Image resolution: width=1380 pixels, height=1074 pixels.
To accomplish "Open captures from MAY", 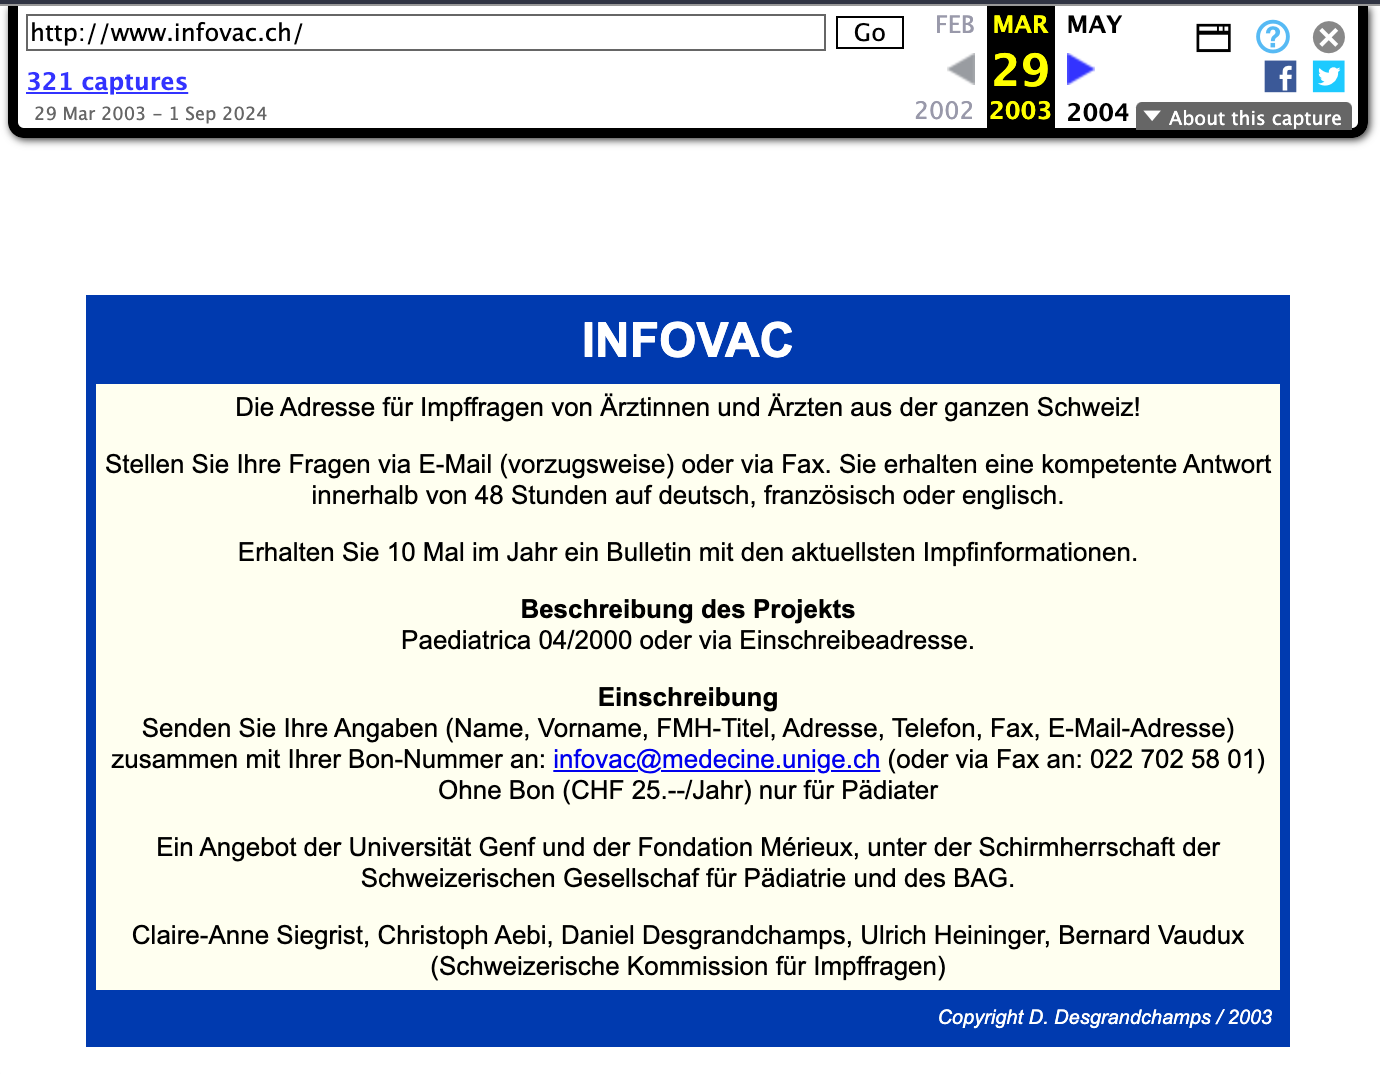I will pyautogui.click(x=1094, y=25).
